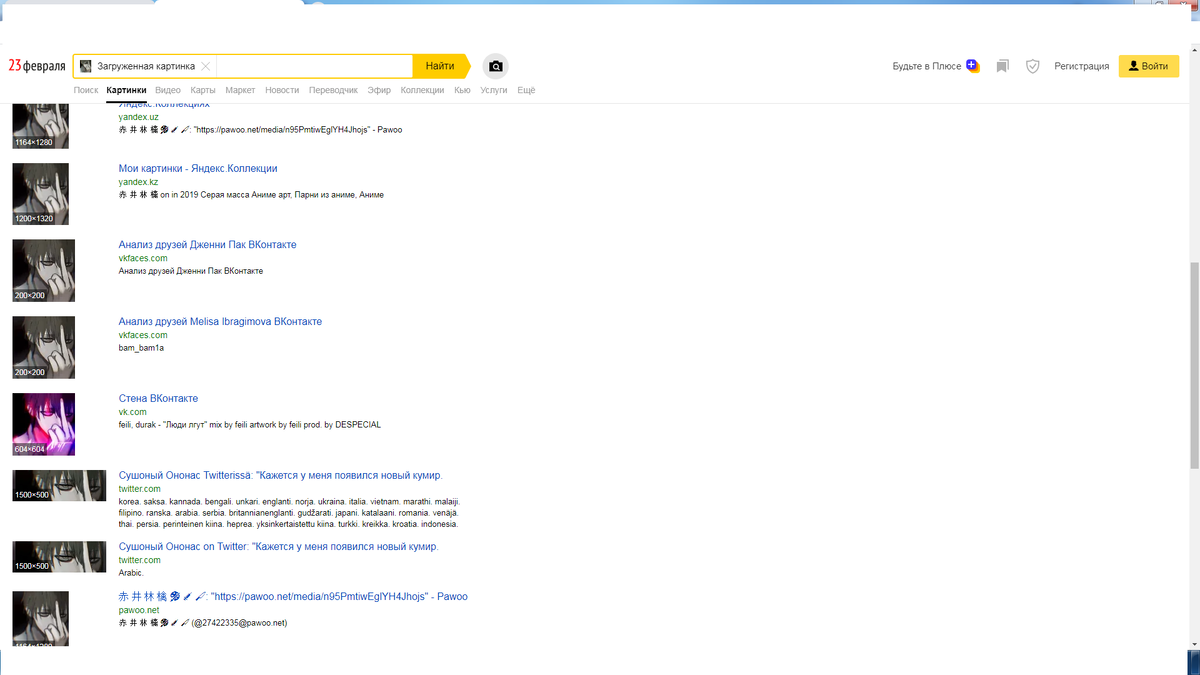Click the pawoo.net green domain link
The width and height of the screenshot is (1200, 675).
[x=138, y=610]
